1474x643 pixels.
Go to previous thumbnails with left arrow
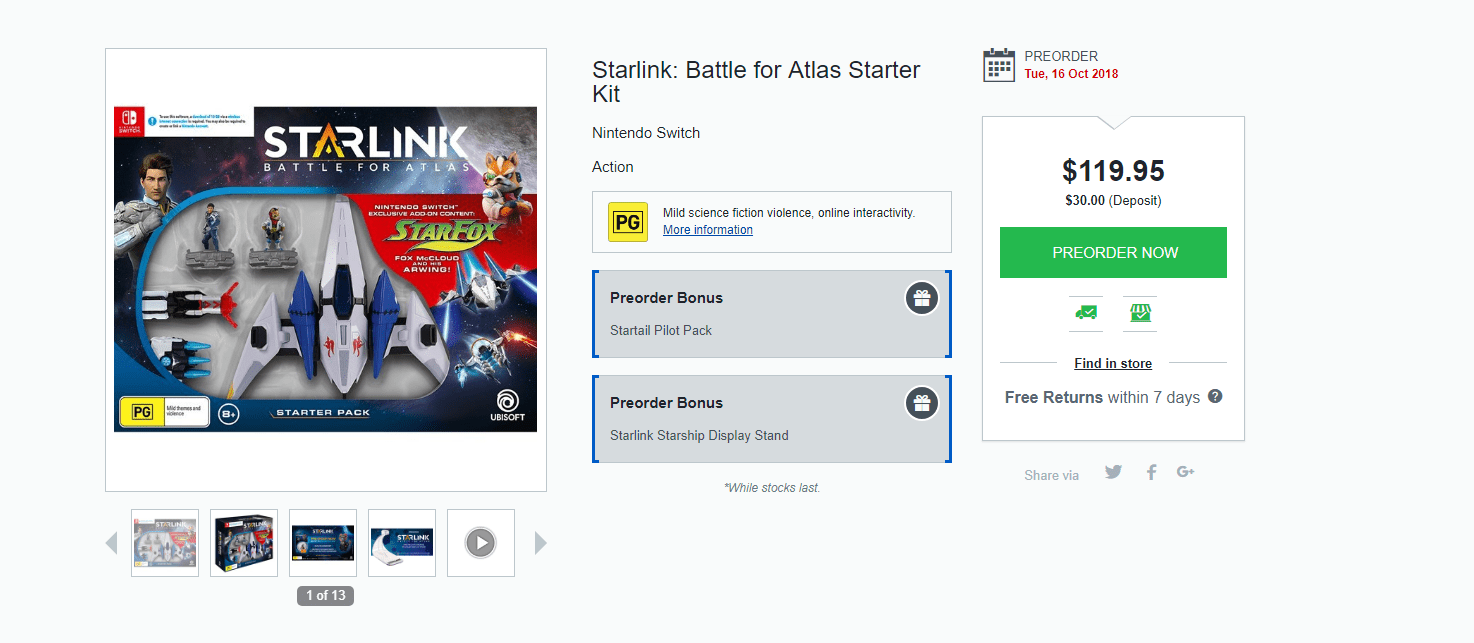pyautogui.click(x=111, y=543)
